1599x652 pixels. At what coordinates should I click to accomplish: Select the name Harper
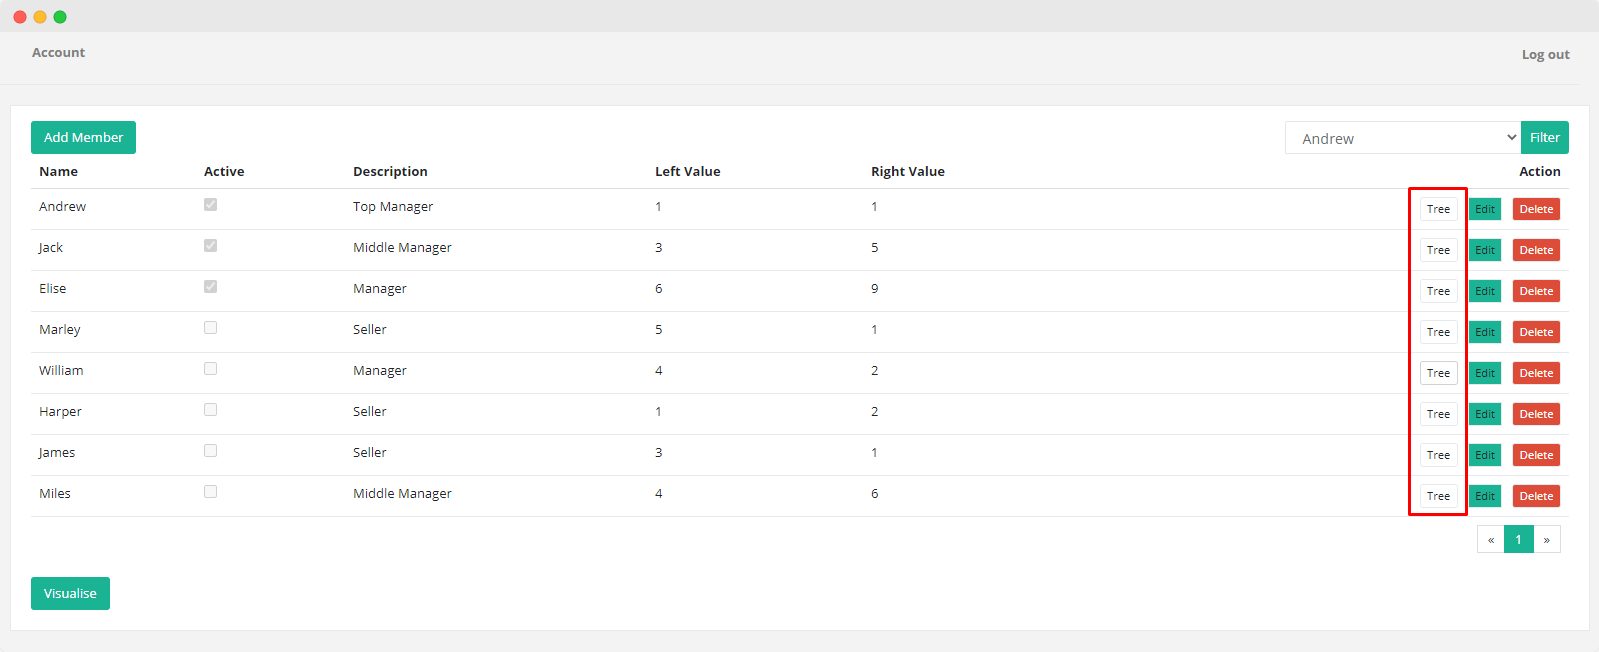point(60,412)
